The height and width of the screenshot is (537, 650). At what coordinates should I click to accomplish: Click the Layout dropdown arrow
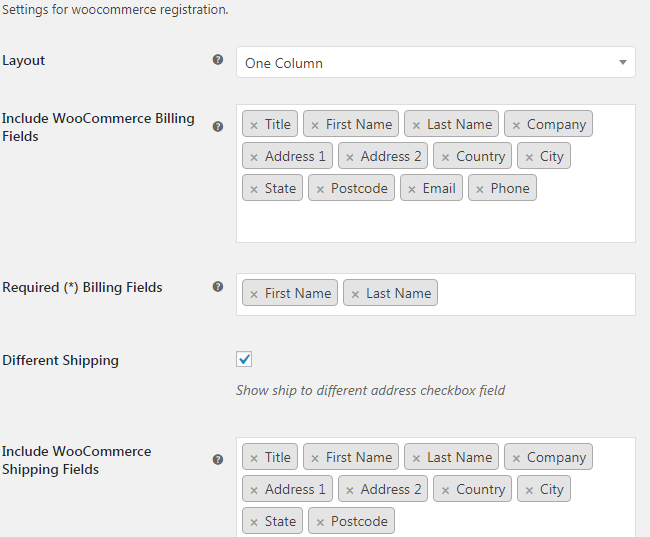pyautogui.click(x=623, y=62)
